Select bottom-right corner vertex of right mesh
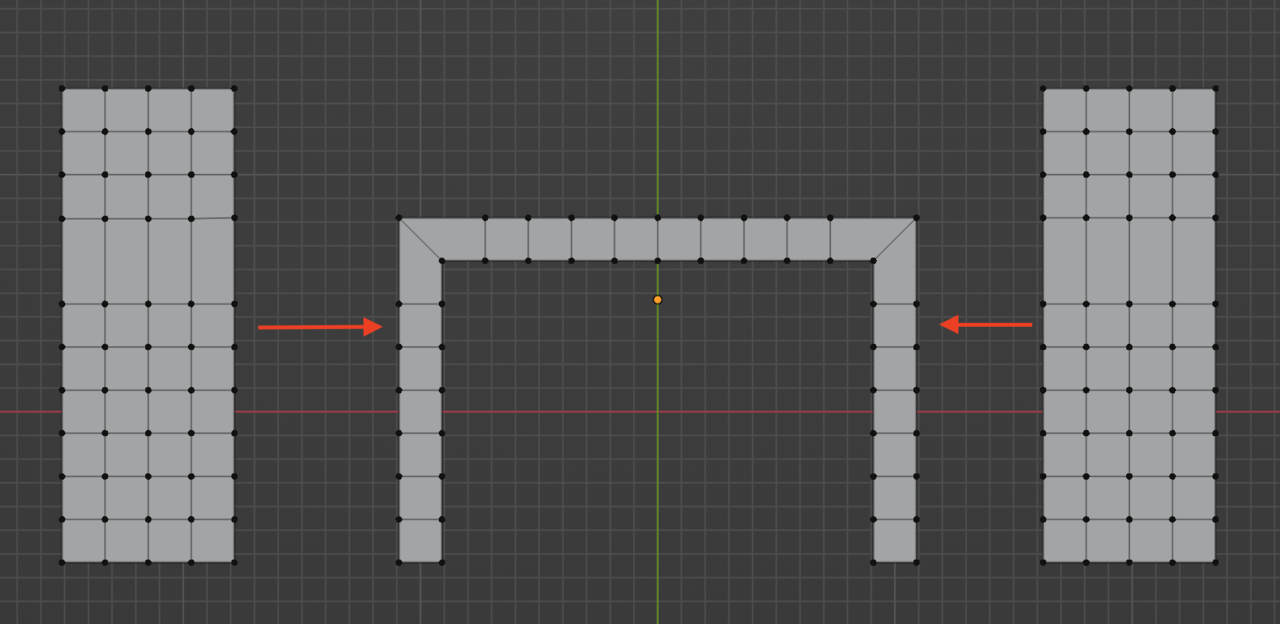This screenshot has width=1280, height=624. pos(1215,562)
